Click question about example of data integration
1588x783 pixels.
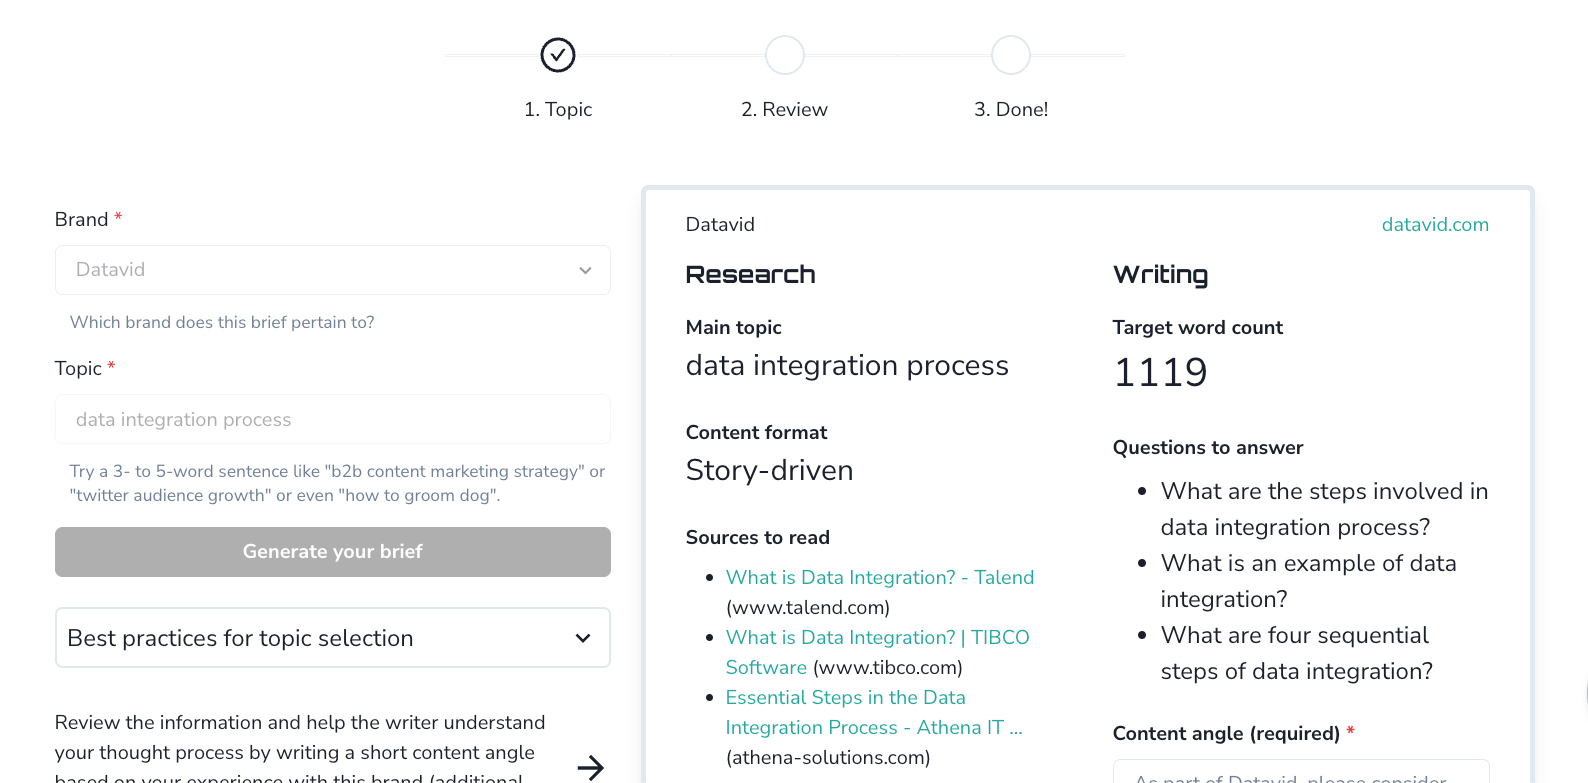[1308, 581]
